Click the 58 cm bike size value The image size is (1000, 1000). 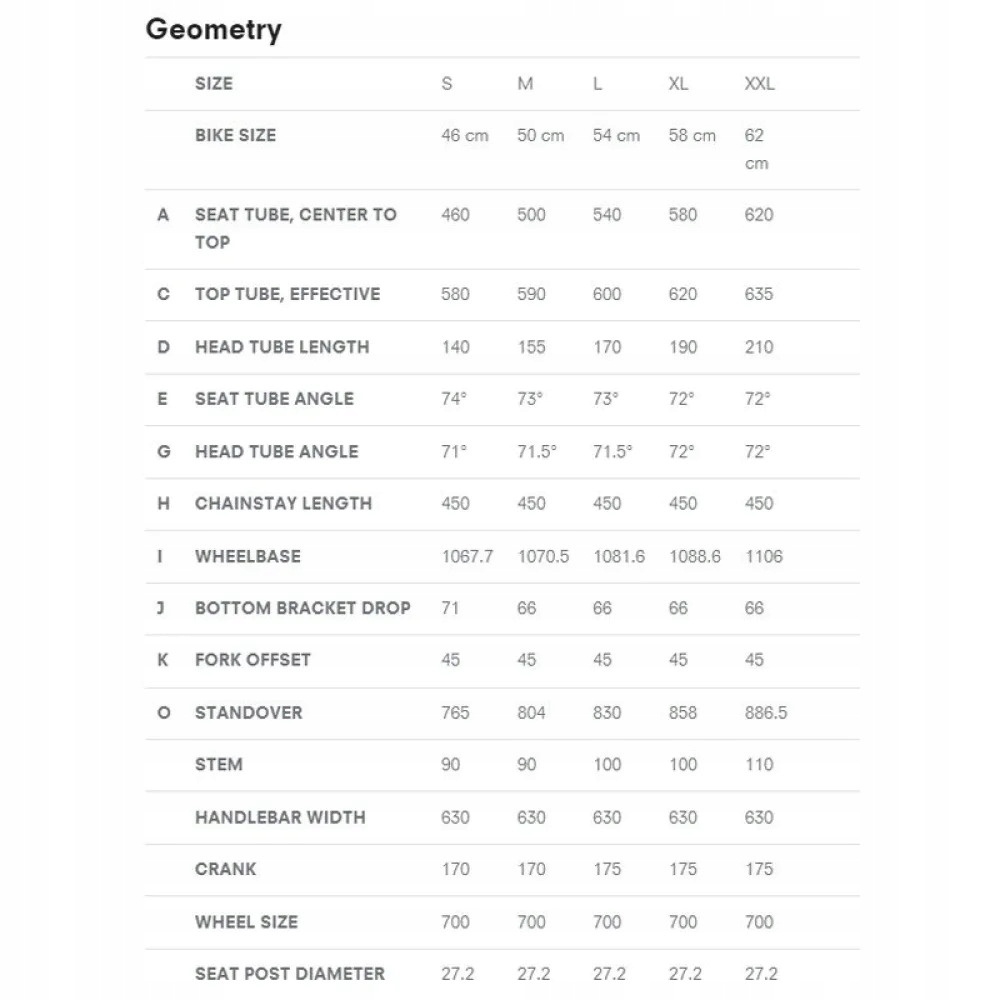pos(692,135)
